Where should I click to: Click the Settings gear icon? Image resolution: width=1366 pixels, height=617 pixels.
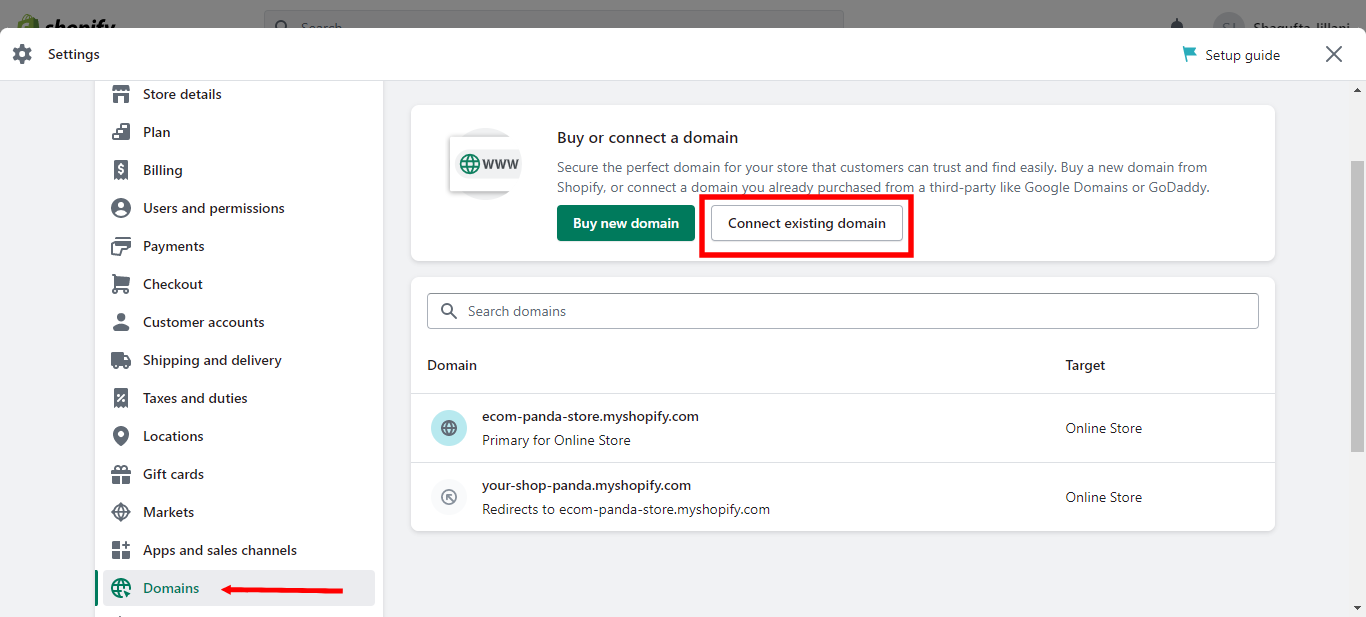[x=22, y=54]
